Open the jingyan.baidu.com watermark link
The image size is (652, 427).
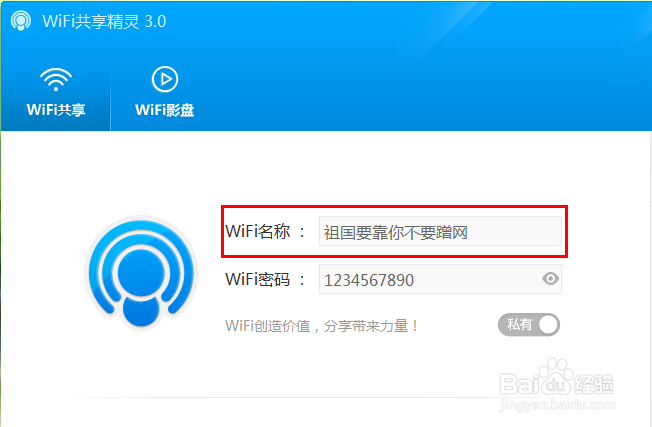pyautogui.click(x=557, y=404)
